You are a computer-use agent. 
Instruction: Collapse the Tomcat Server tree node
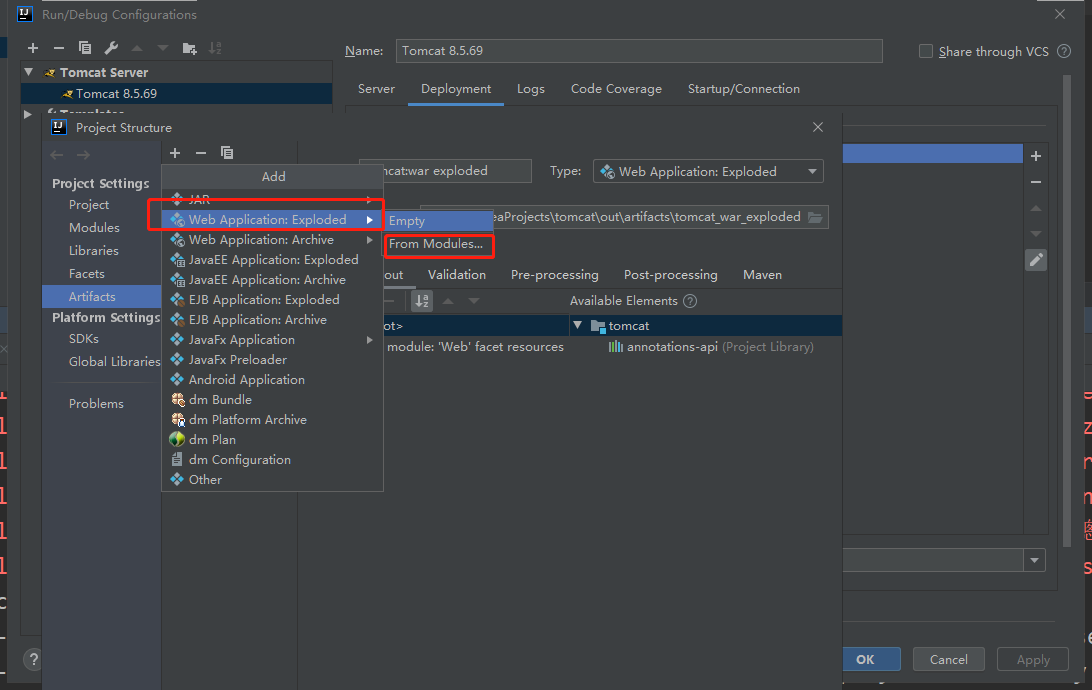29,72
